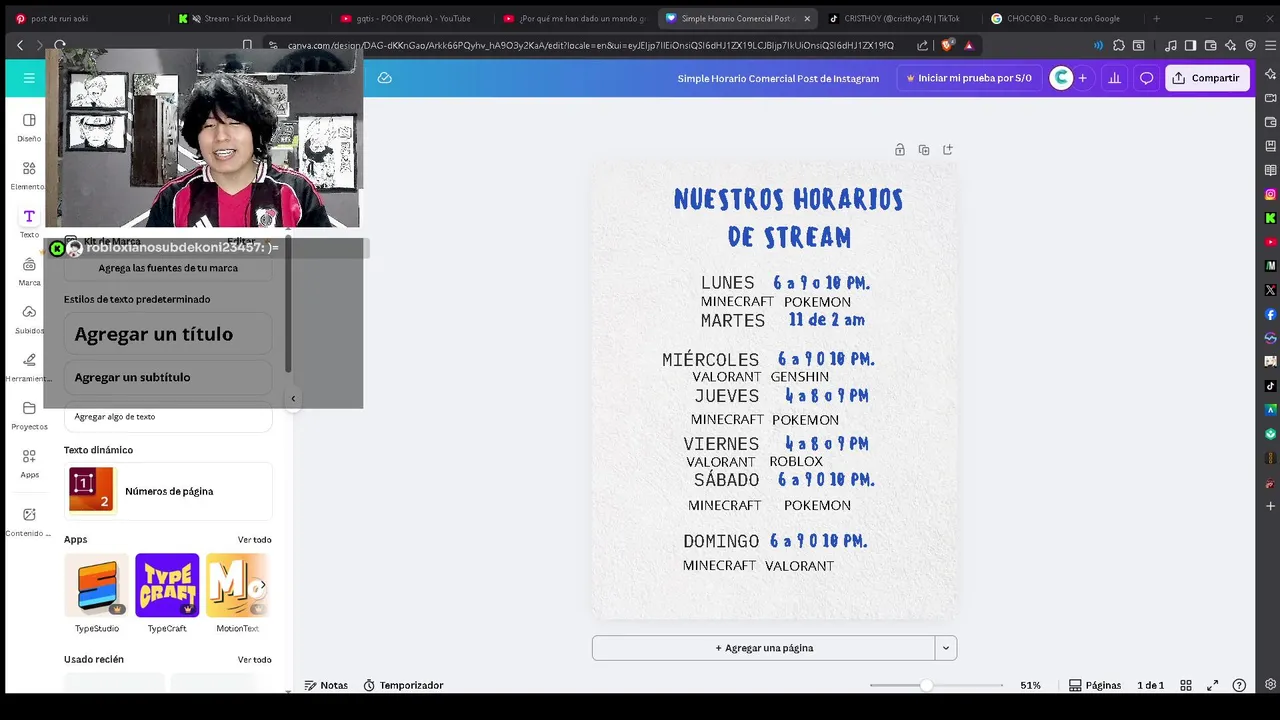This screenshot has height=720, width=1280.
Task: Click the 51% zoom level value
Action: [1030, 685]
